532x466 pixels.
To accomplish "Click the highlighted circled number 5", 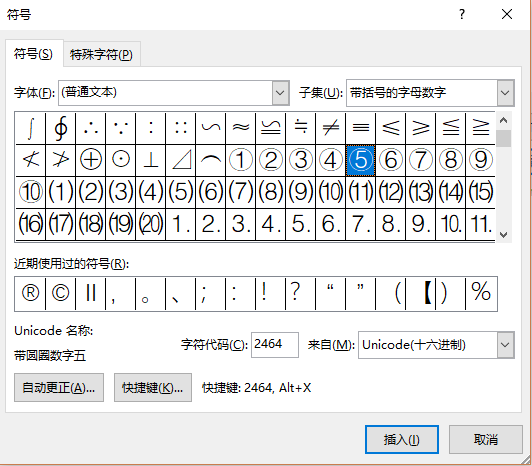I will (361, 160).
